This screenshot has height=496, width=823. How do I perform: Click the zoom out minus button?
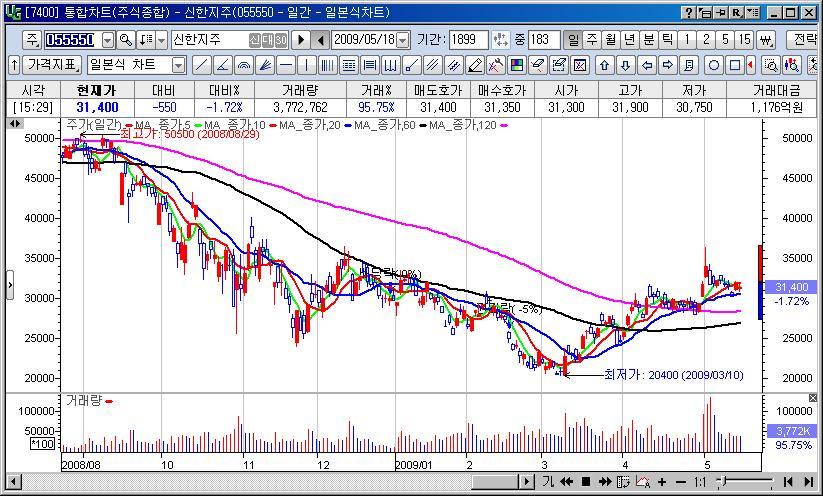point(680,482)
